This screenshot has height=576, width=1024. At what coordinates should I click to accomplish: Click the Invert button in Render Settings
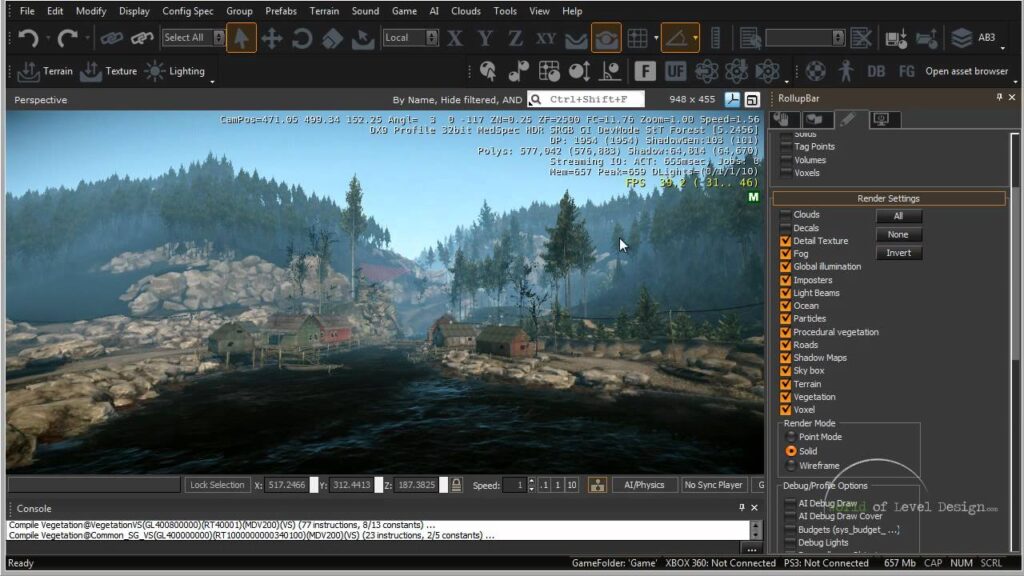pyautogui.click(x=898, y=253)
